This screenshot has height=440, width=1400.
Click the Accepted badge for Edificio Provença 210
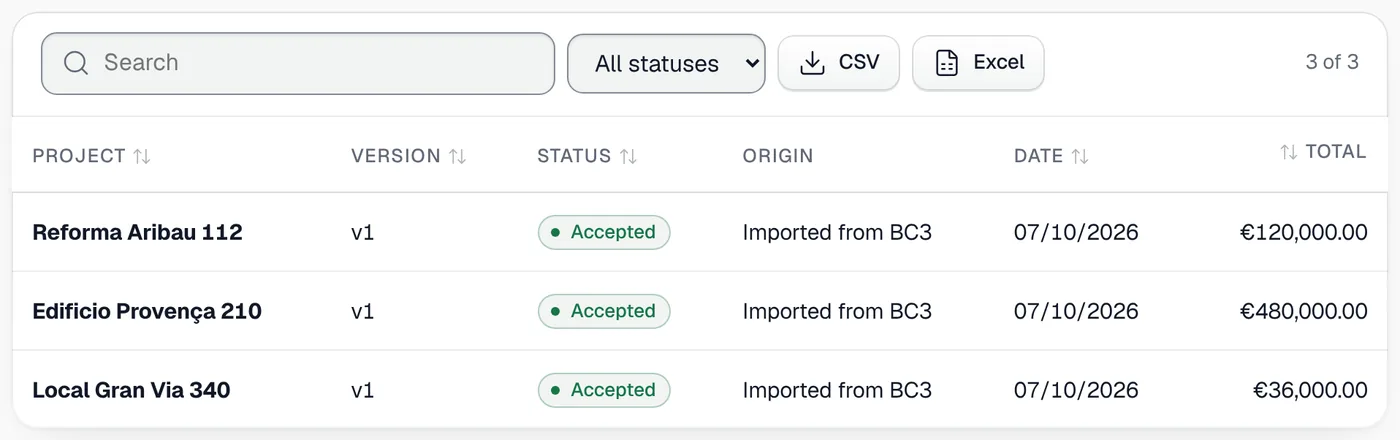604,311
